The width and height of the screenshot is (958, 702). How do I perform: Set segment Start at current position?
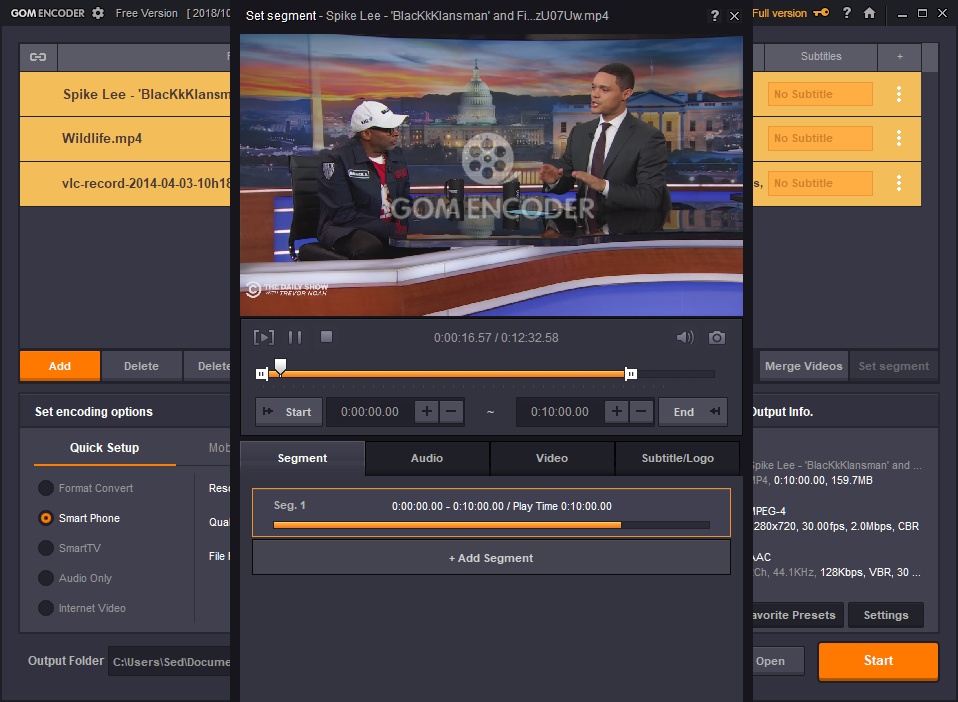coord(289,412)
